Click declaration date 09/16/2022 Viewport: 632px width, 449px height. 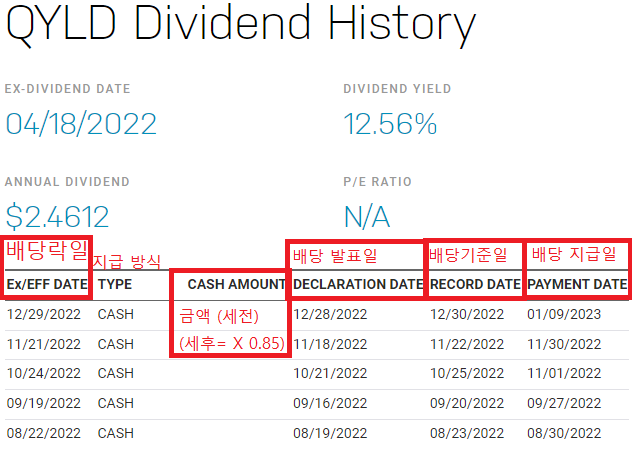[330, 403]
